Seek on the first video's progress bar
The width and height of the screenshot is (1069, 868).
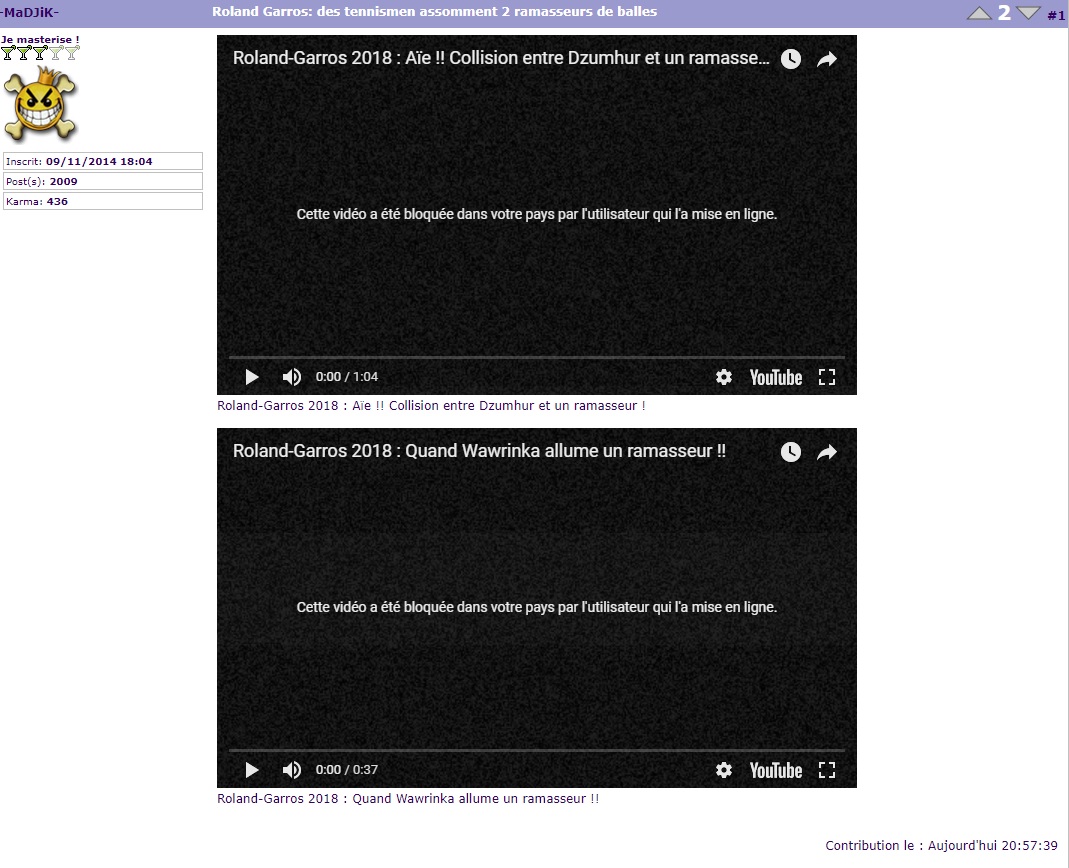pyautogui.click(x=536, y=357)
